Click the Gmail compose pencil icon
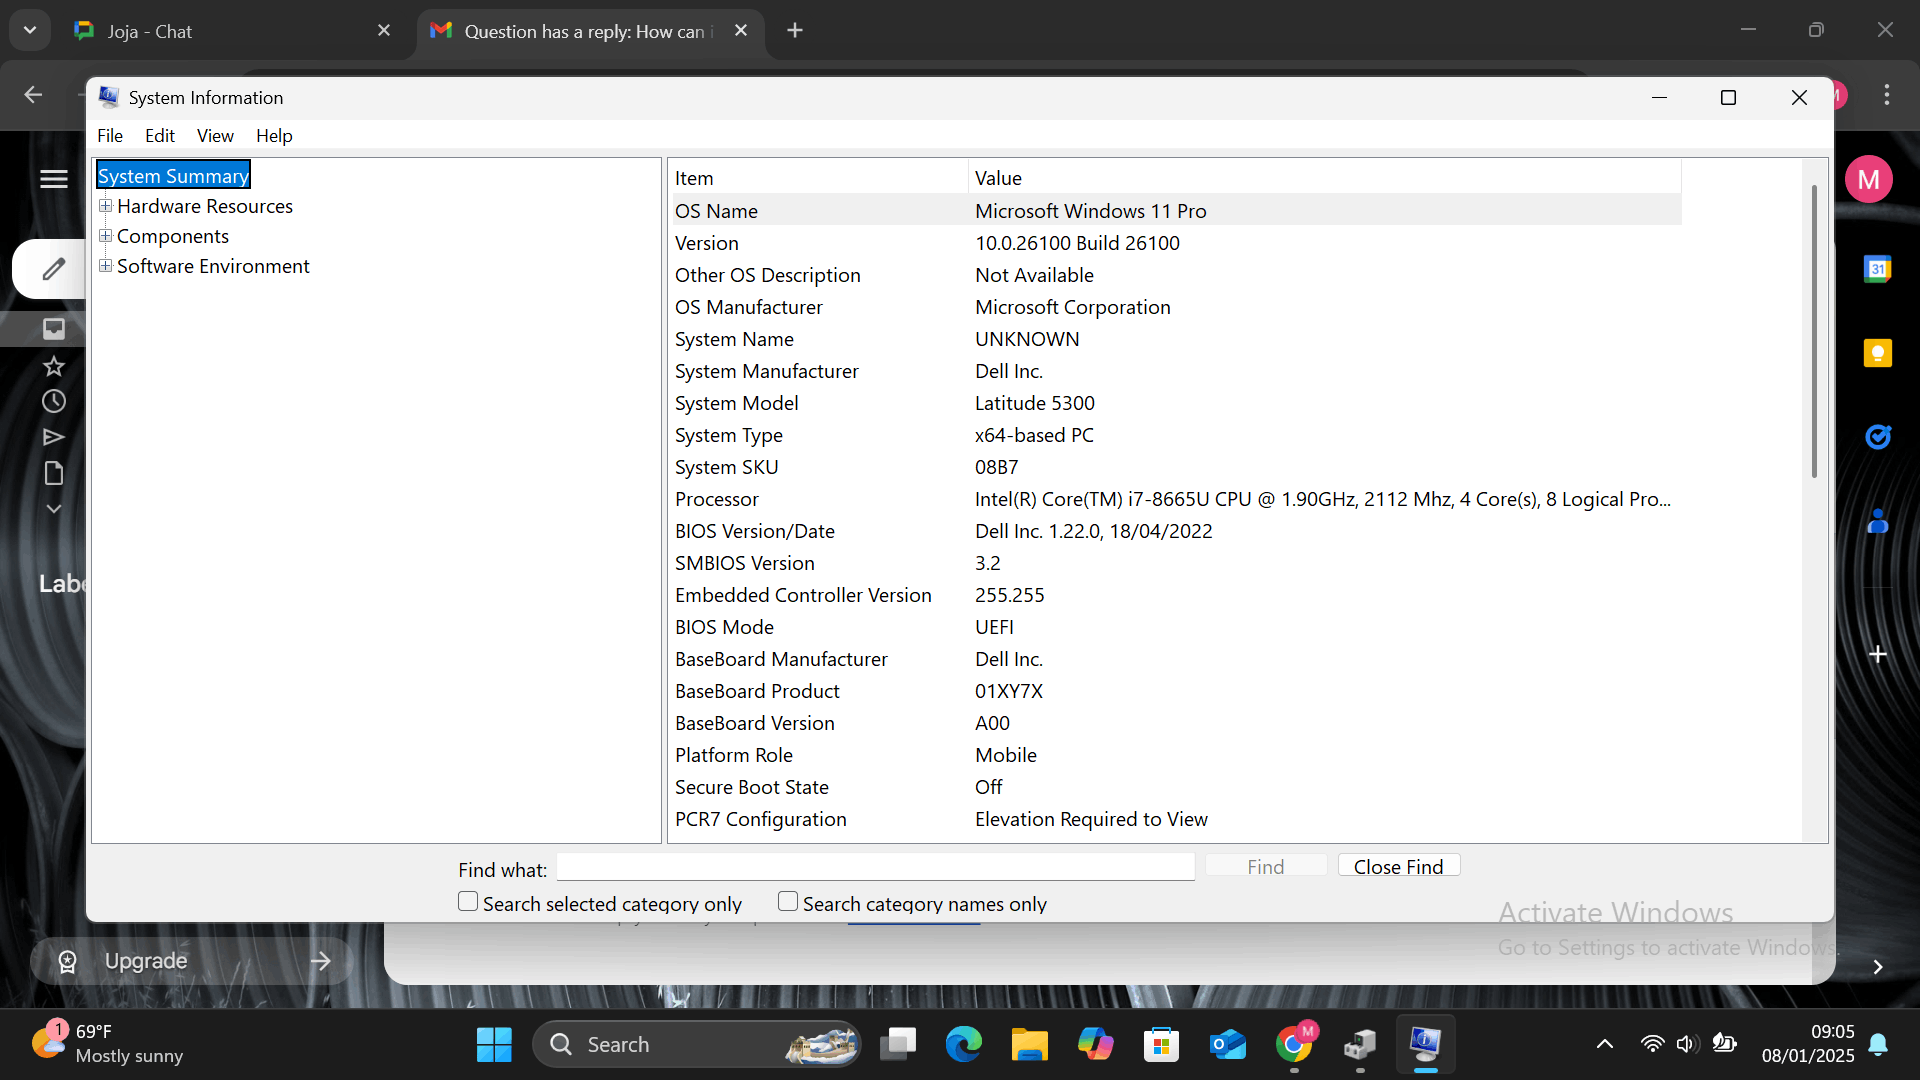The height and width of the screenshot is (1080, 1920). 53,269
